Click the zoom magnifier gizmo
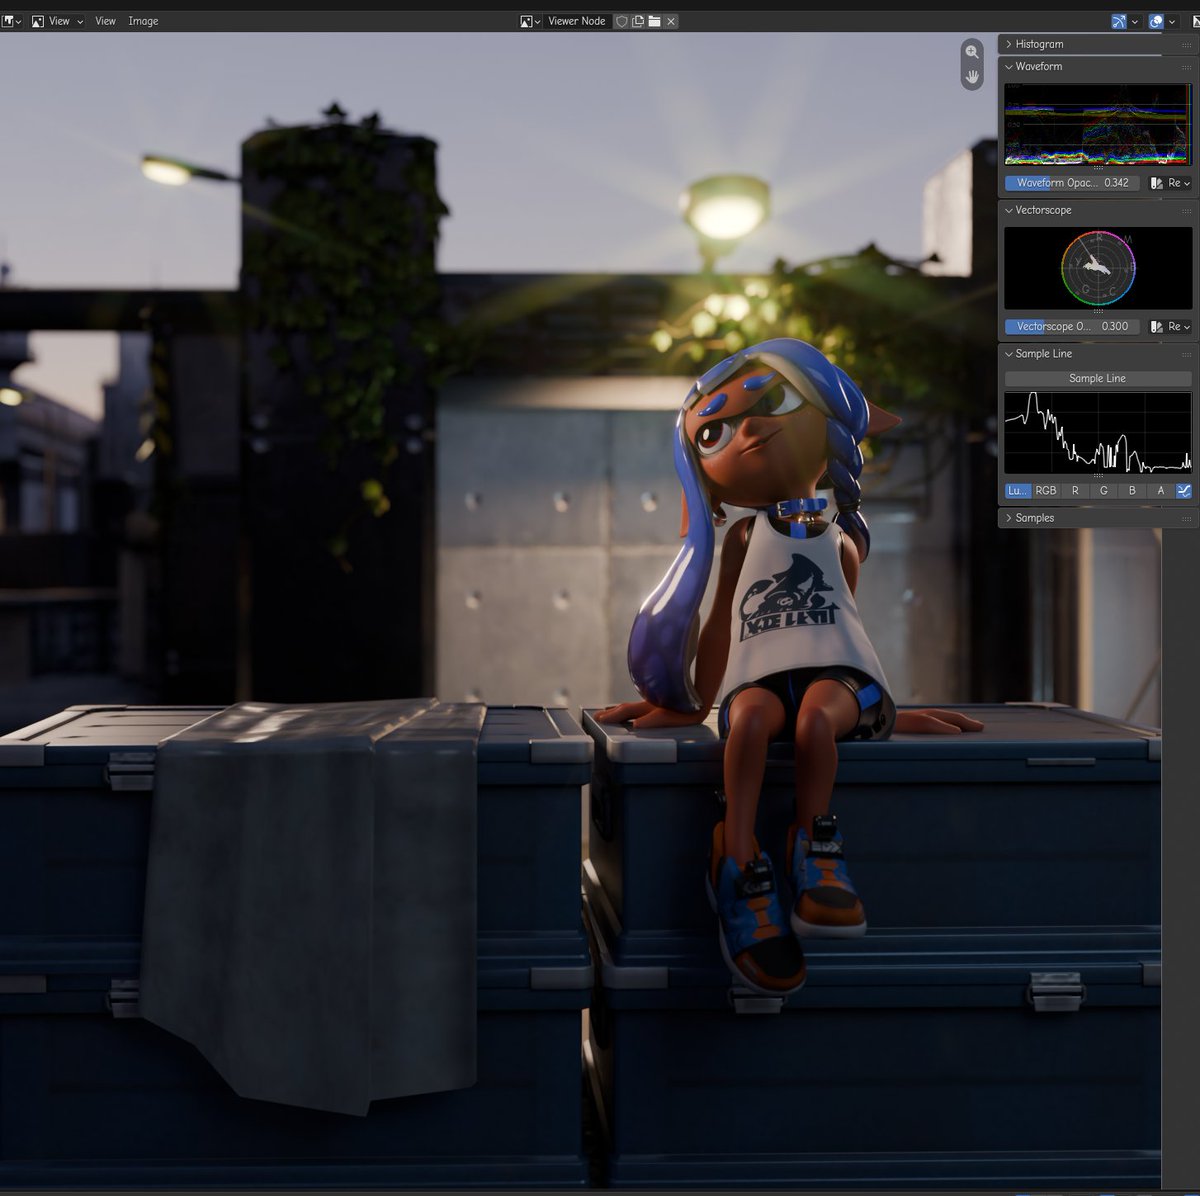 (x=972, y=52)
